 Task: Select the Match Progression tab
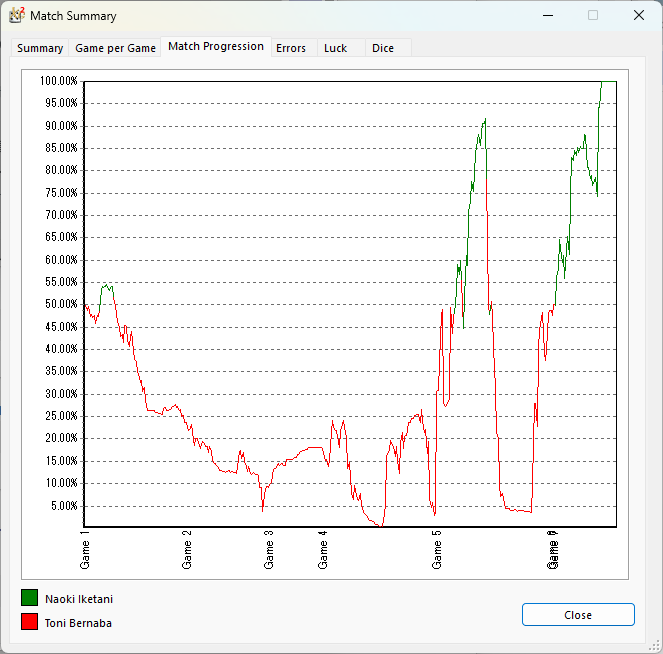(x=216, y=47)
